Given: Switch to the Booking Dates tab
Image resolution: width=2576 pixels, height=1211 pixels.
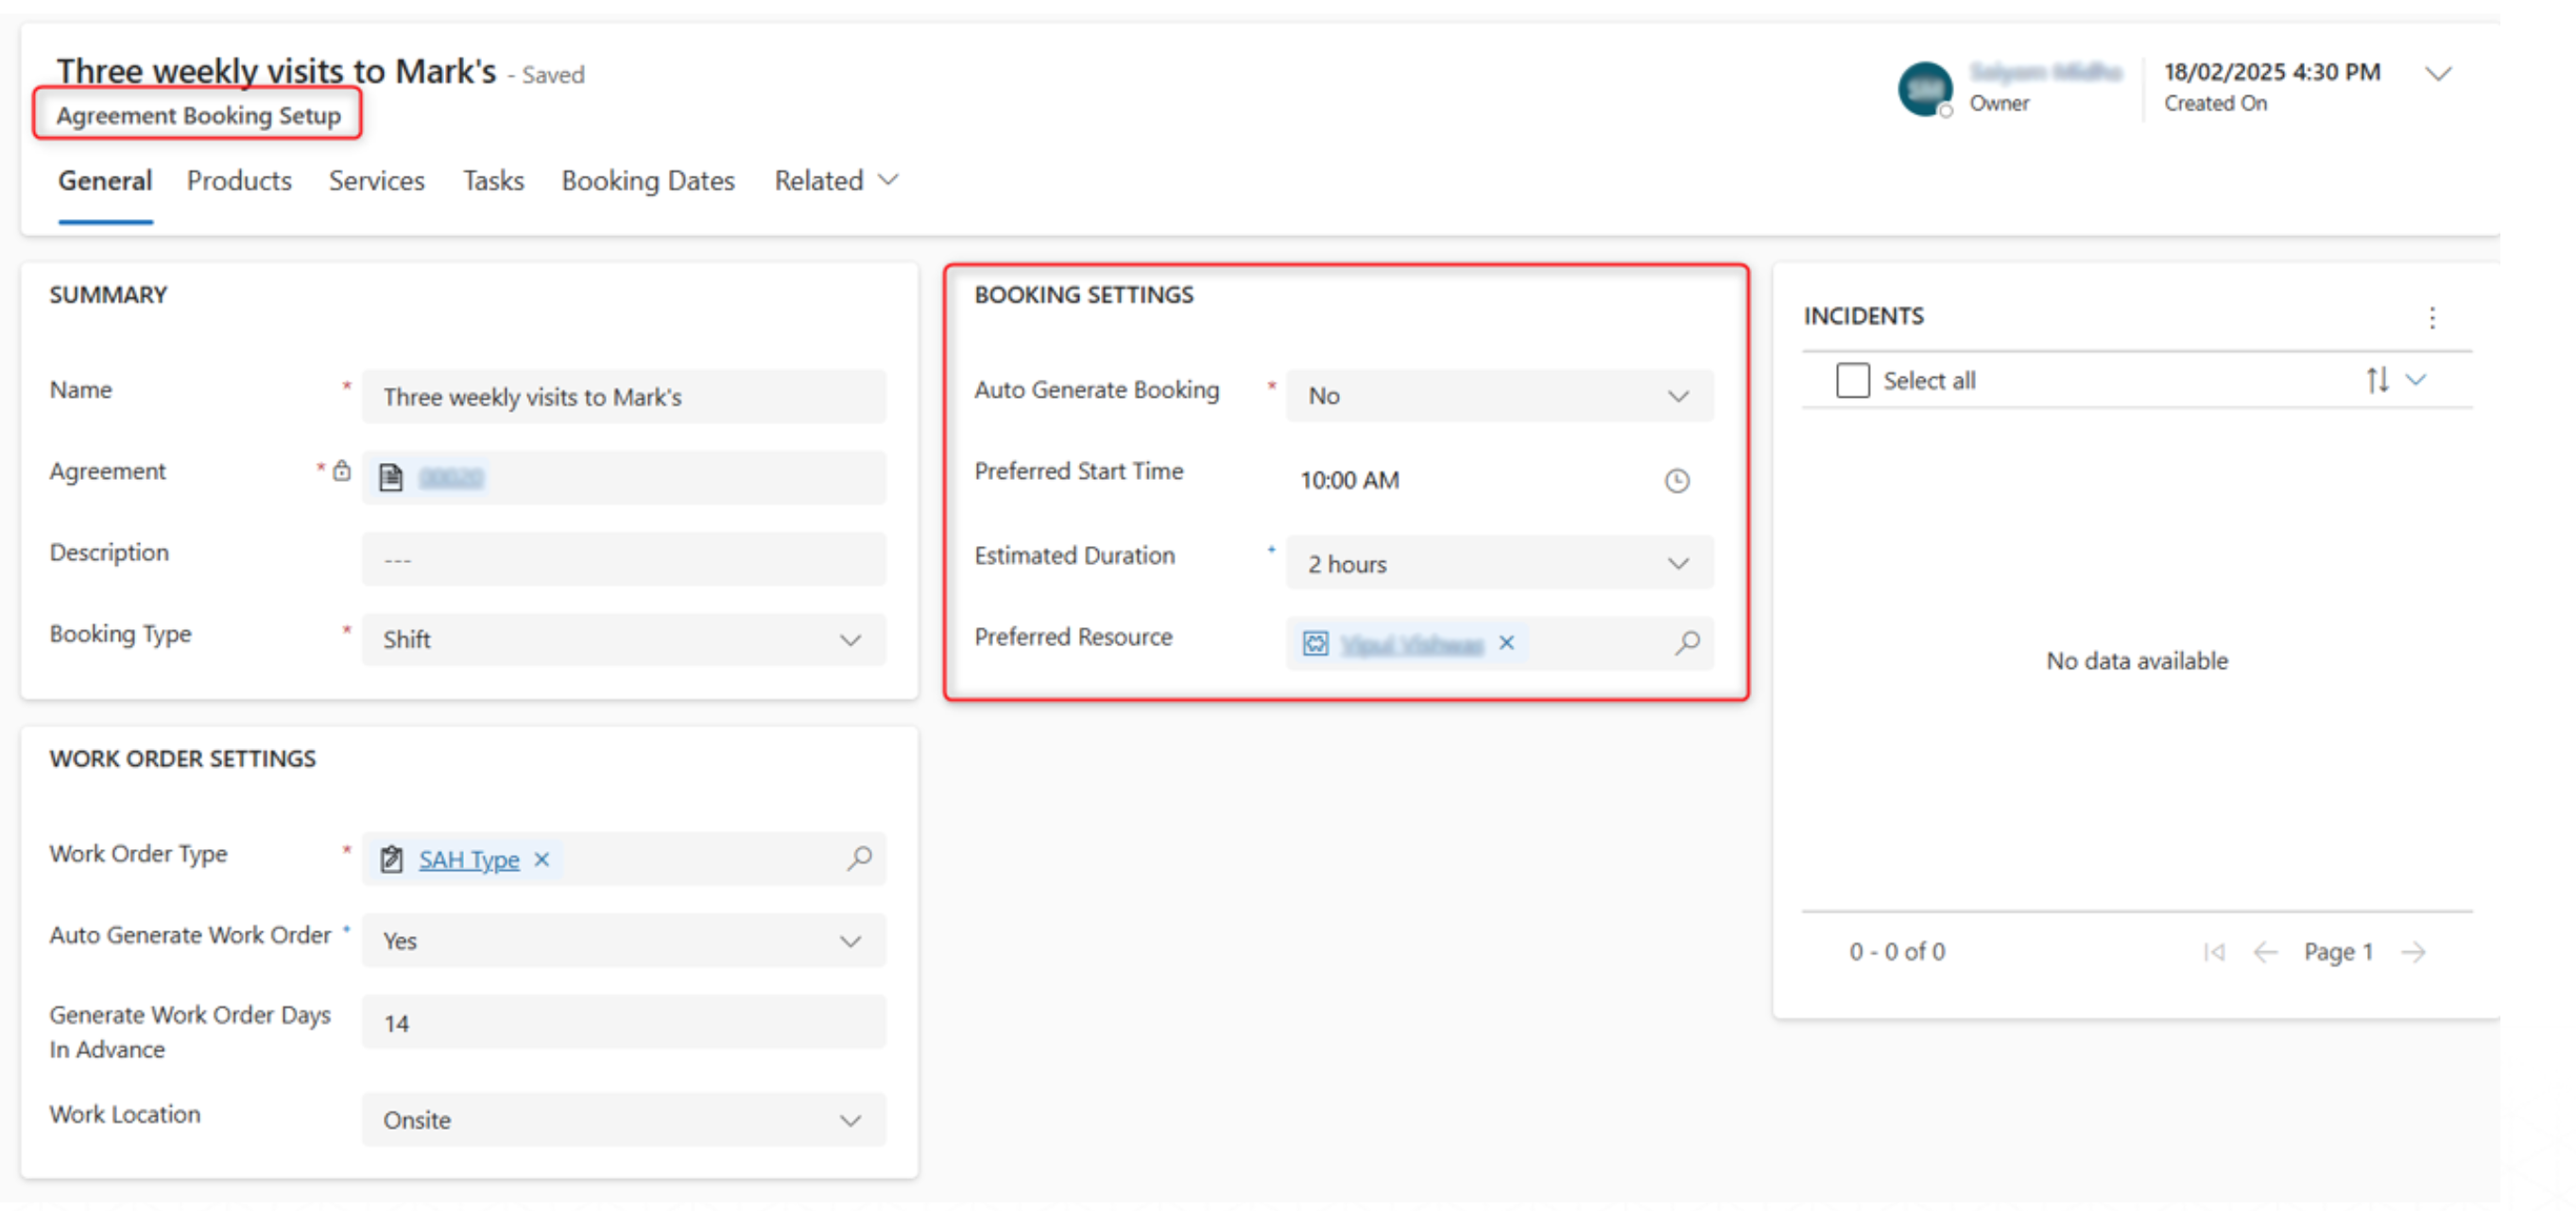Looking at the screenshot, I should click(647, 181).
